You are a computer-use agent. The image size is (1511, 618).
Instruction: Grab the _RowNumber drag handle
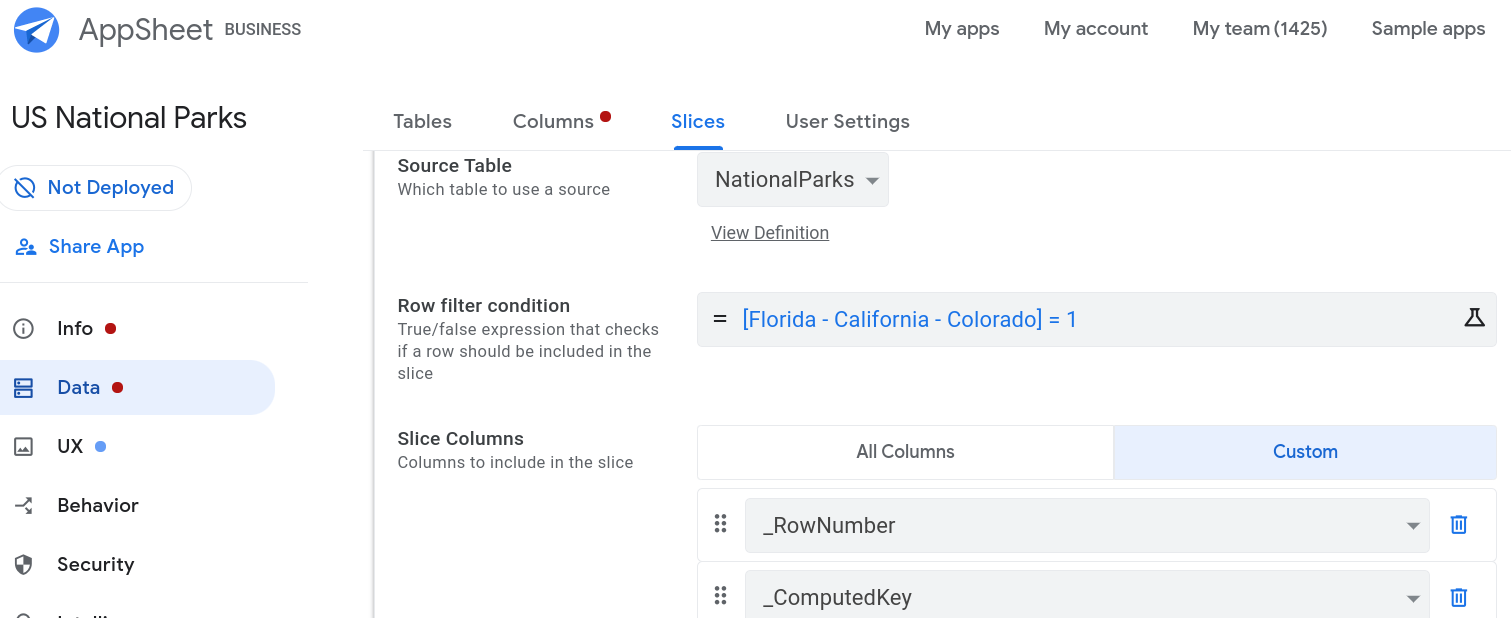721,524
